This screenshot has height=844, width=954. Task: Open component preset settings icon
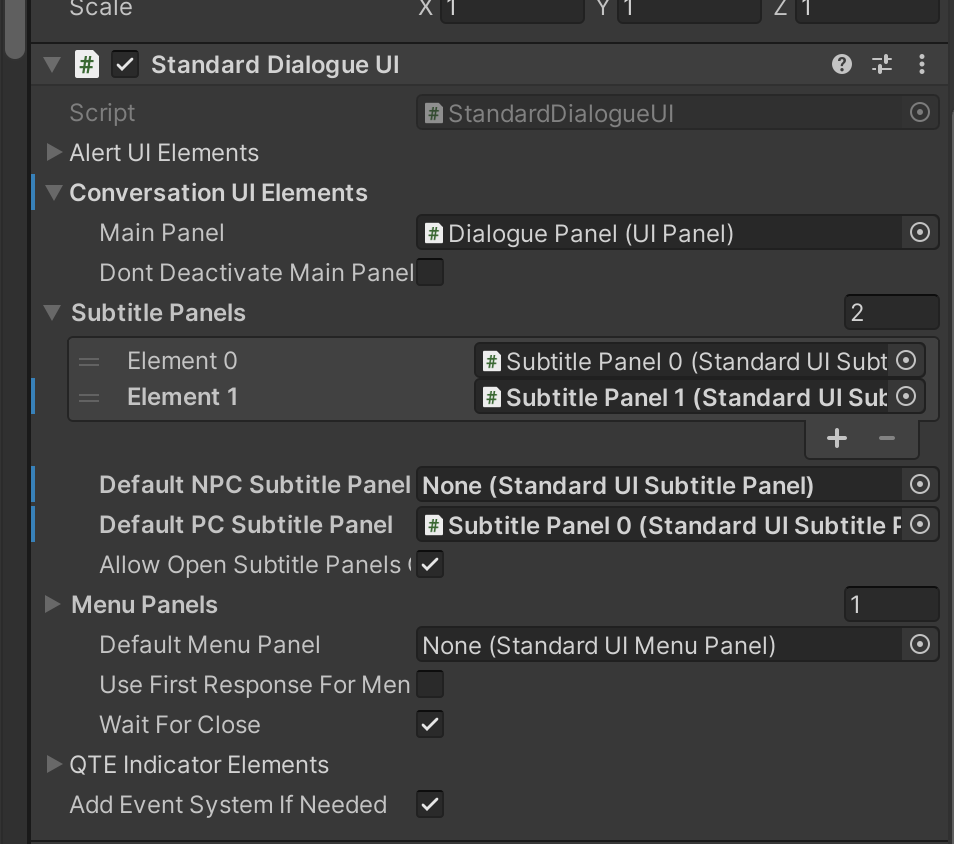click(882, 64)
